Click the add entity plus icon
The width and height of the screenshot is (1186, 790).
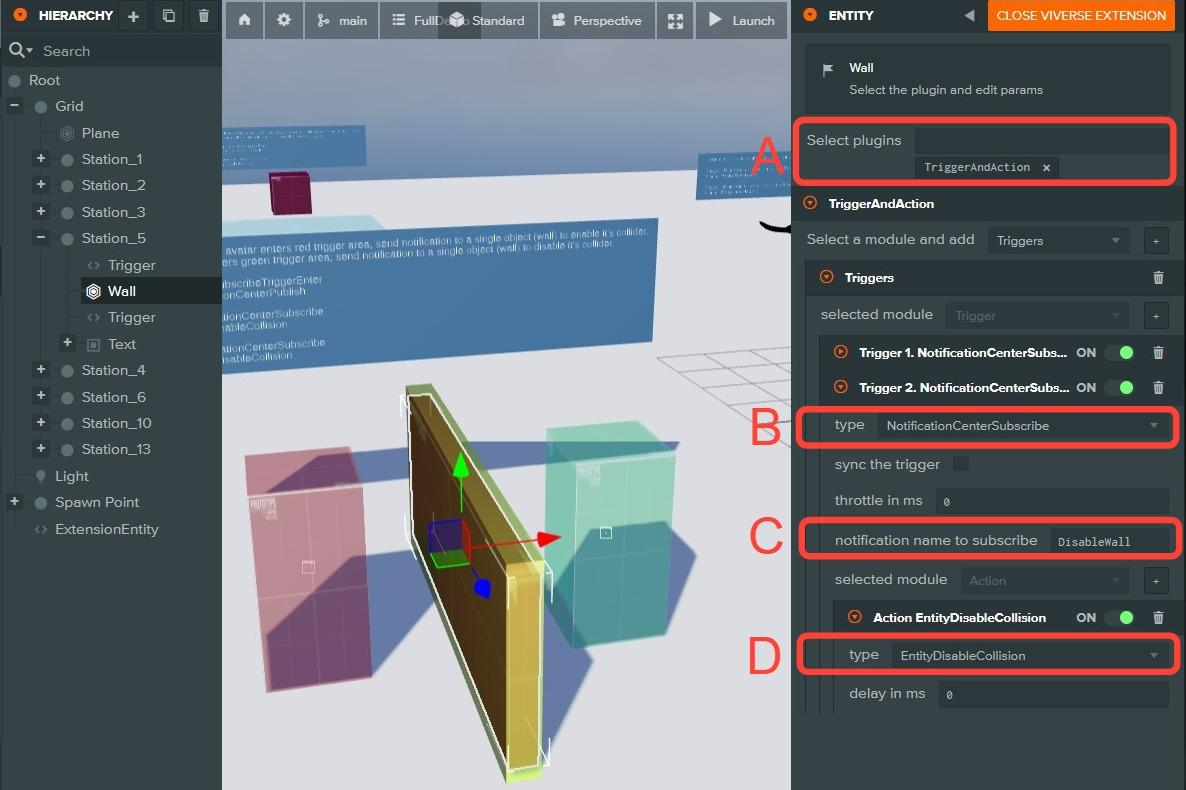click(x=134, y=16)
